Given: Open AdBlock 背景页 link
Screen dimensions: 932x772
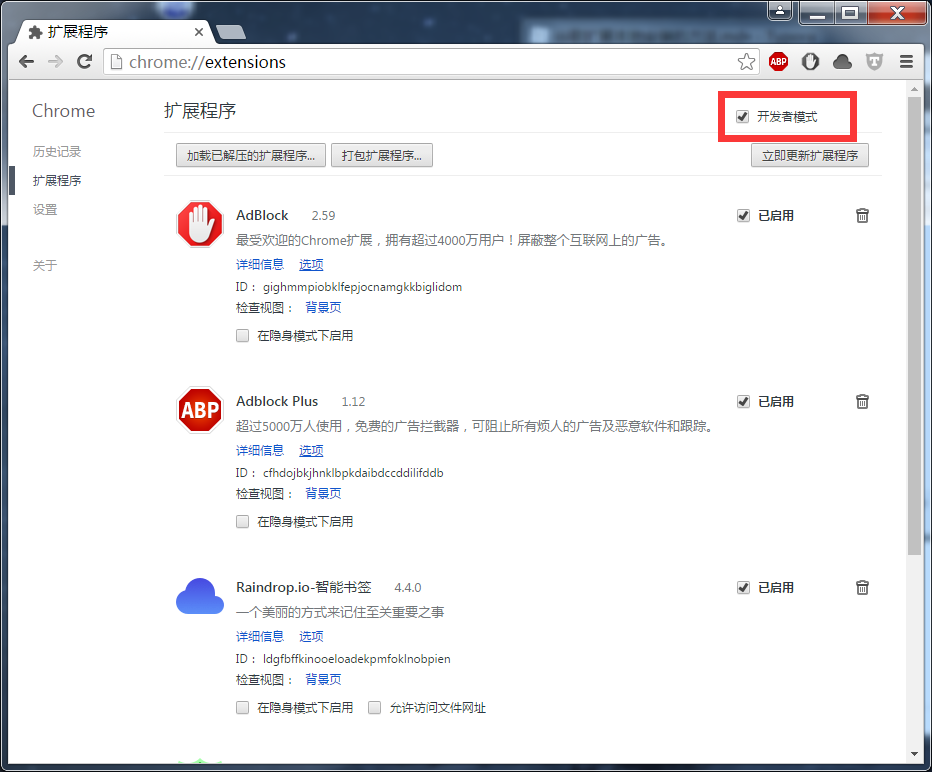Looking at the screenshot, I should (323, 307).
